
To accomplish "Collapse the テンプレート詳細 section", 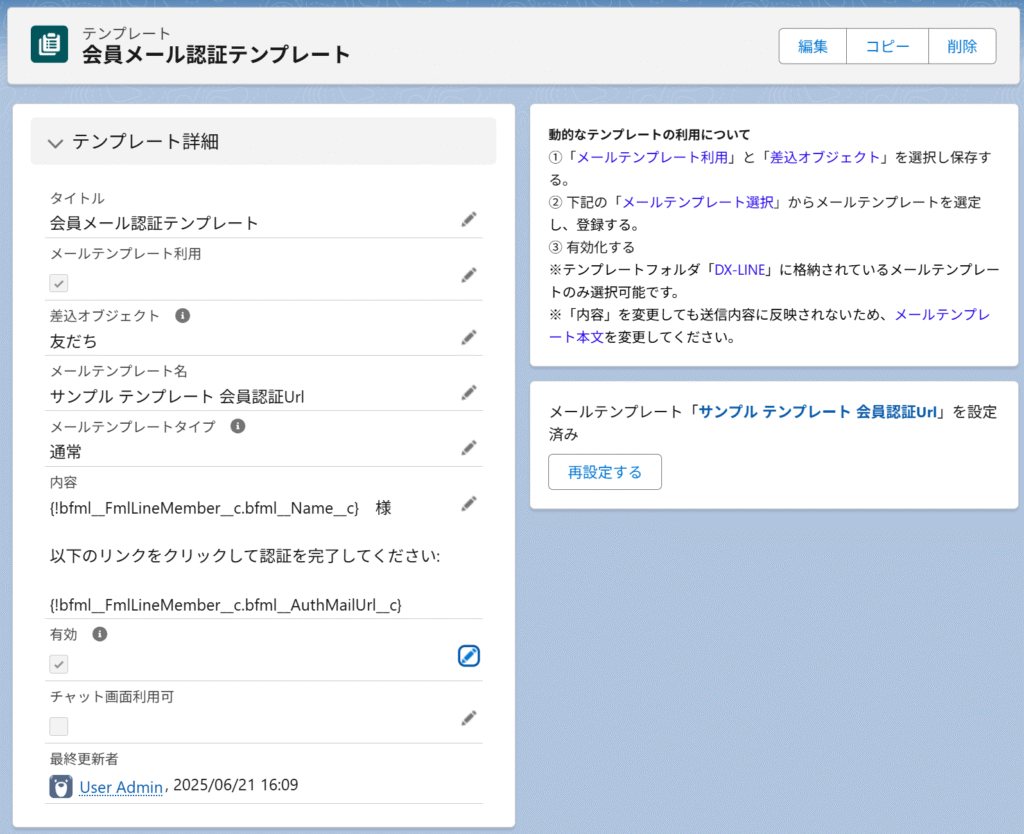I will click(56, 143).
